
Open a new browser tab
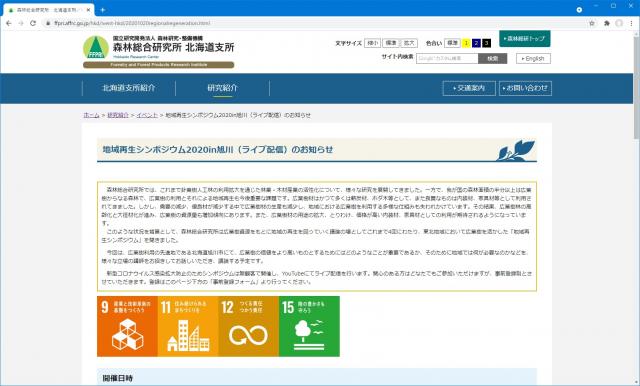pos(102,10)
